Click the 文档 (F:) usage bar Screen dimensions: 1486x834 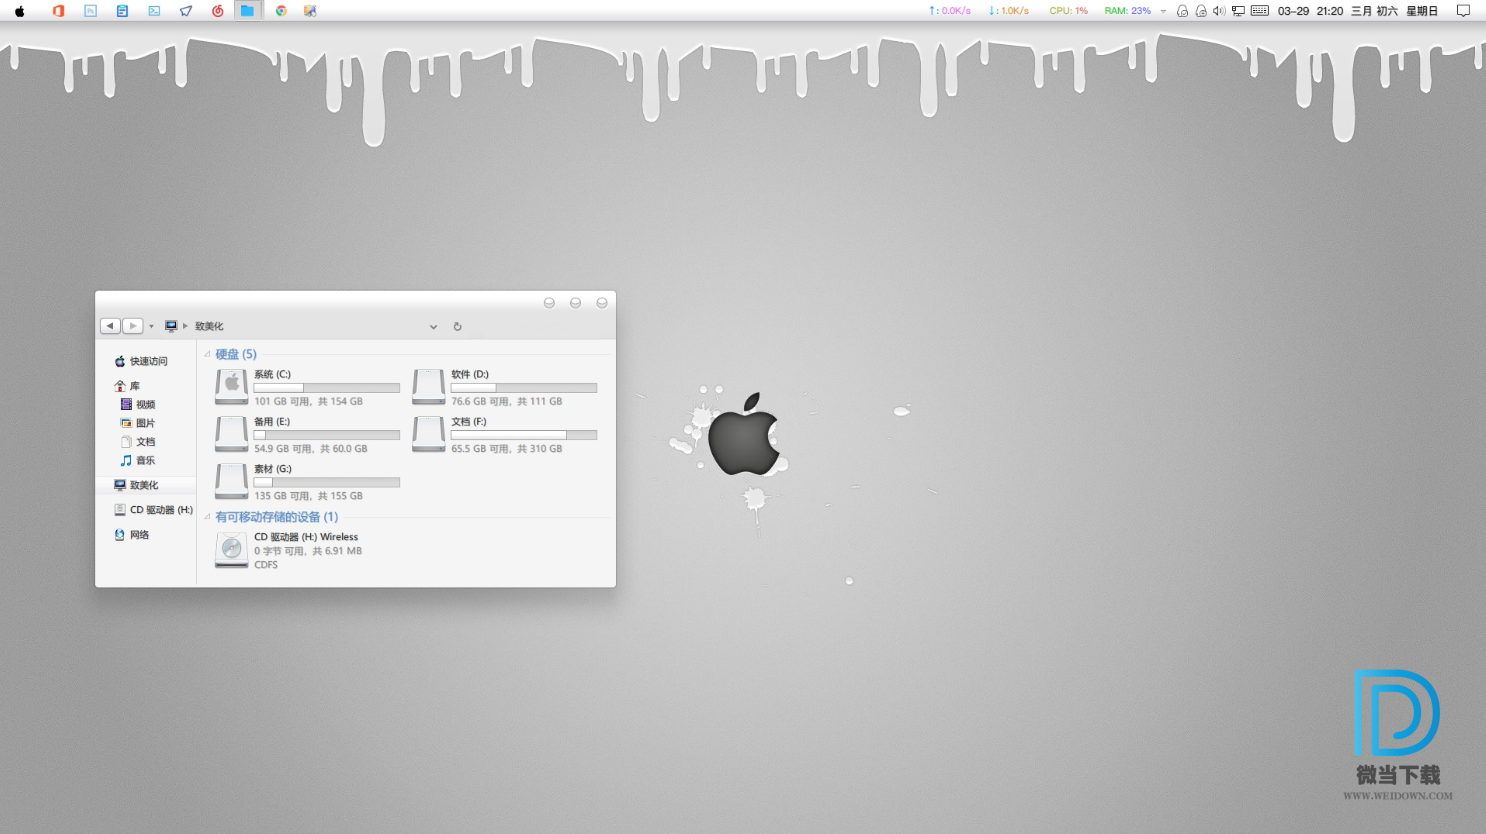pos(524,435)
